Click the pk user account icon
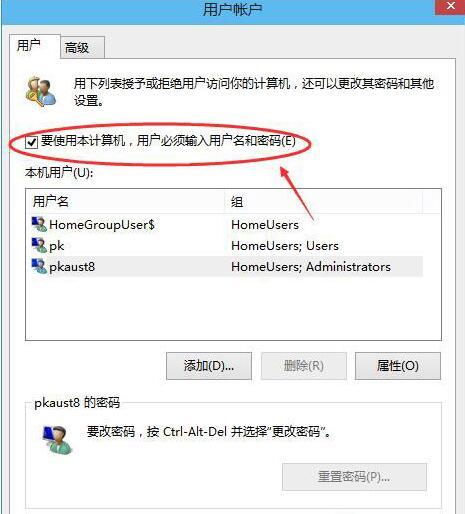The width and height of the screenshot is (465, 514). click(x=39, y=245)
